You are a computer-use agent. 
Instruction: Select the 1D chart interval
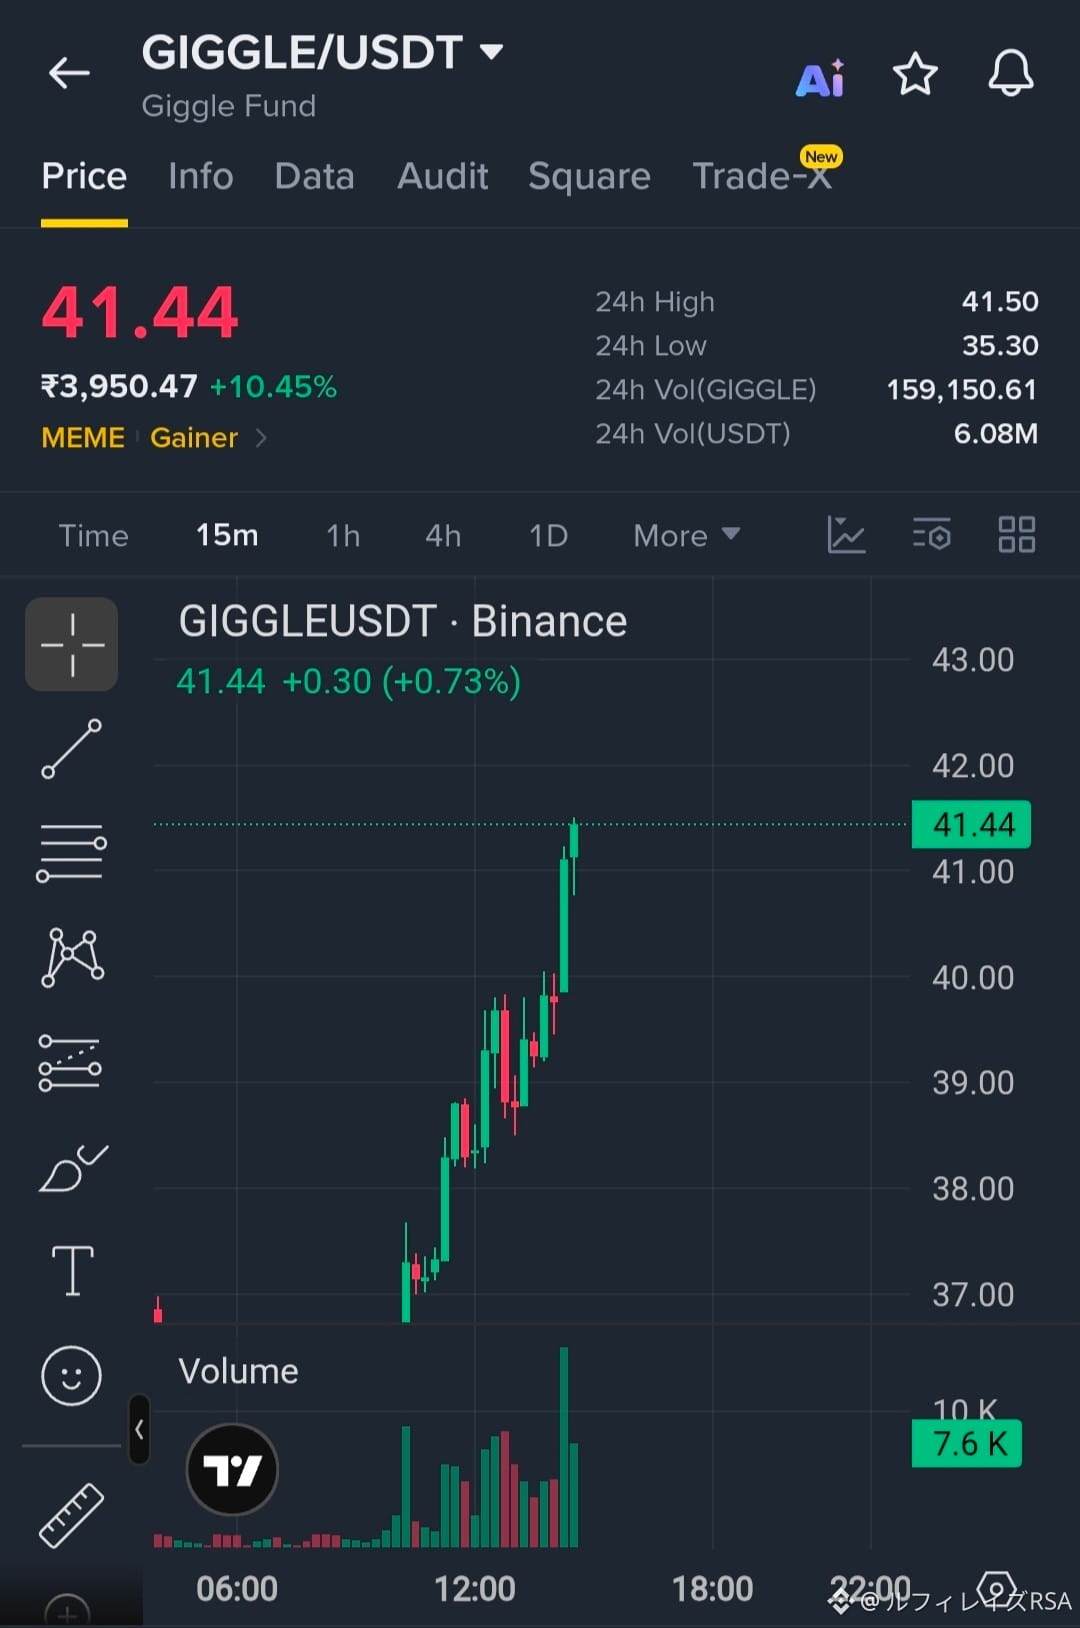(x=548, y=536)
